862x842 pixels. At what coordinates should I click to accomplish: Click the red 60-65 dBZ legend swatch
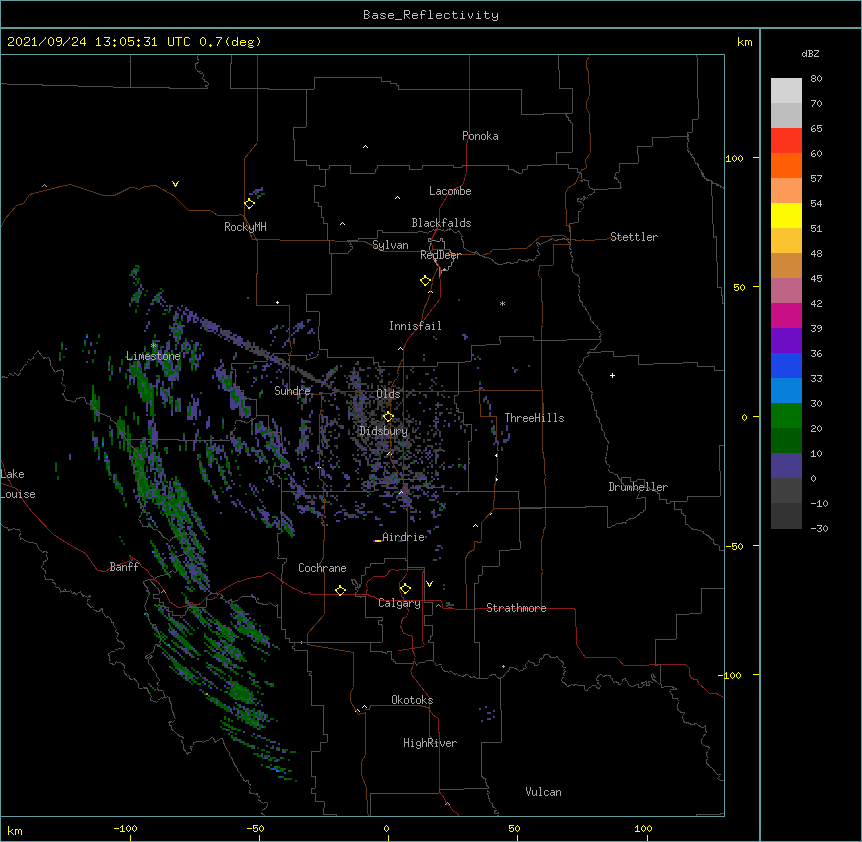click(786, 141)
